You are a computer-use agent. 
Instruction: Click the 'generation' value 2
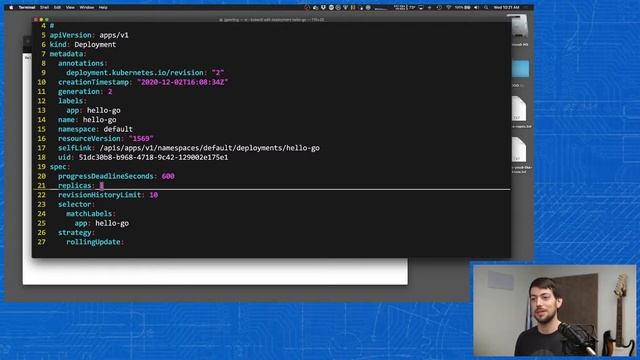point(110,91)
